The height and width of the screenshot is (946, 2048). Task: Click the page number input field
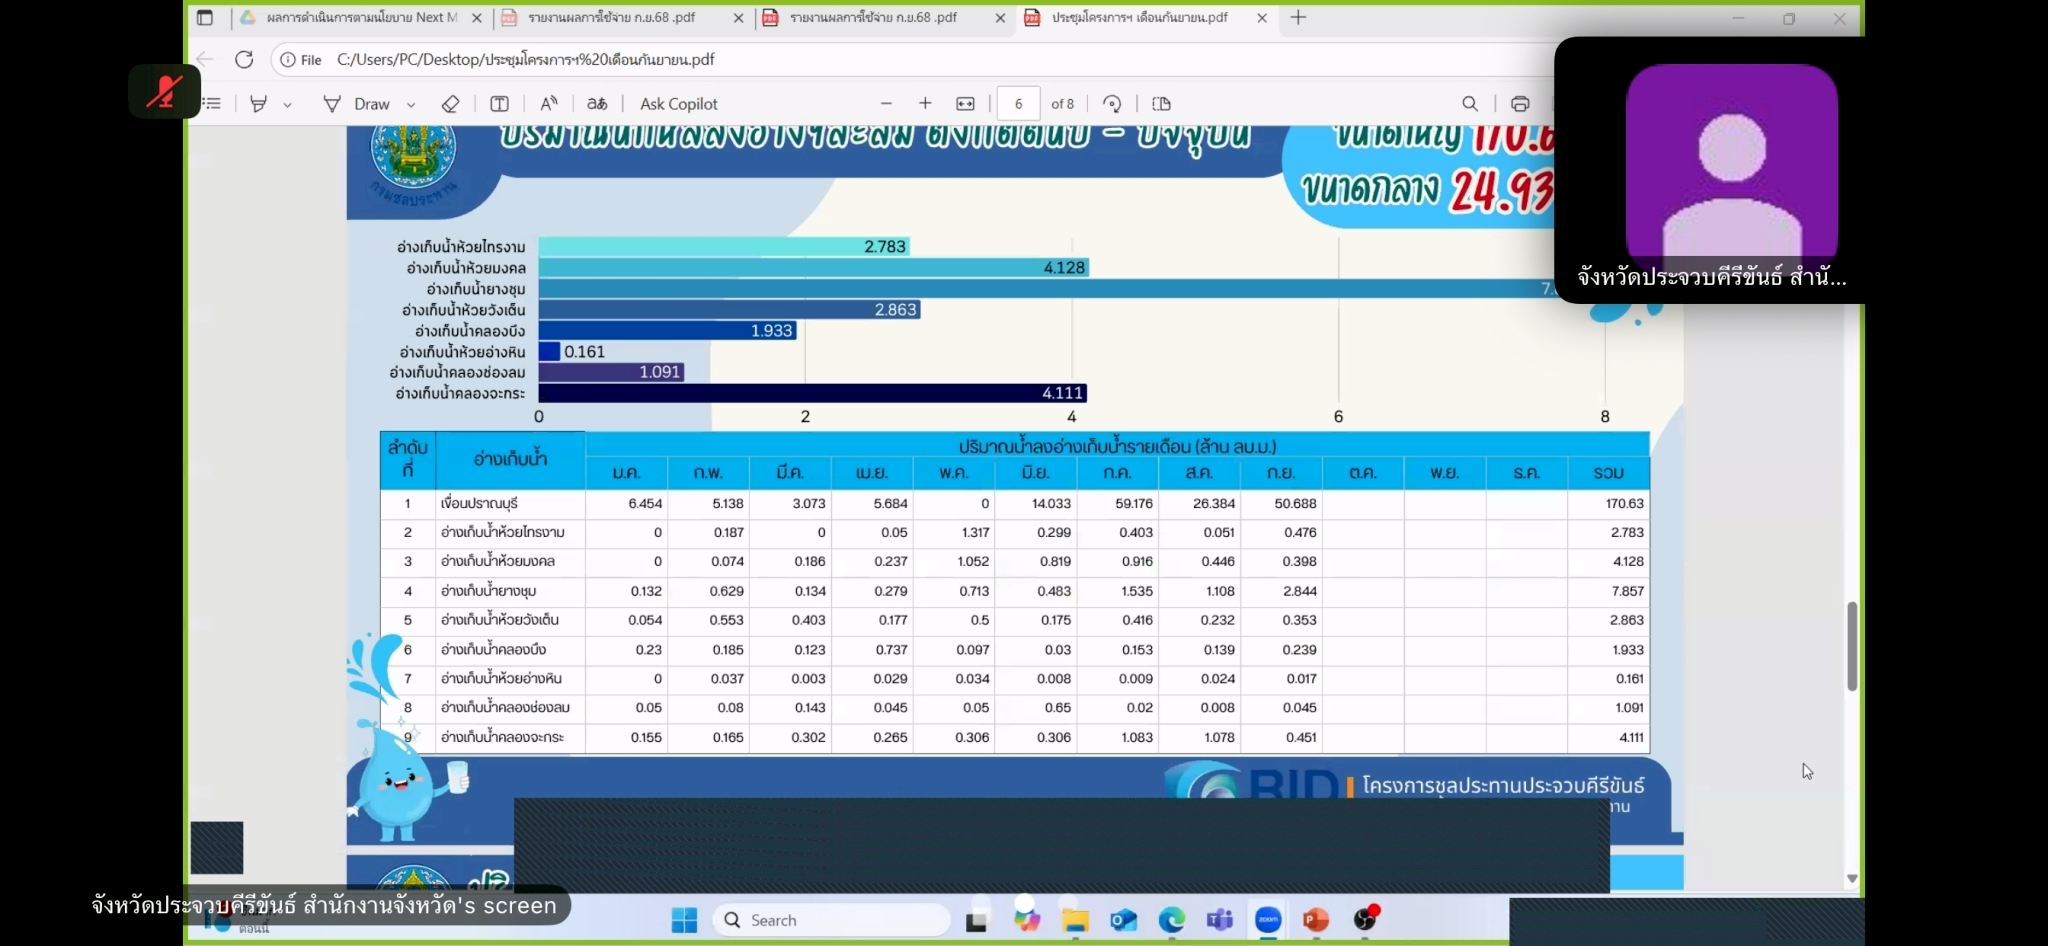click(1018, 104)
